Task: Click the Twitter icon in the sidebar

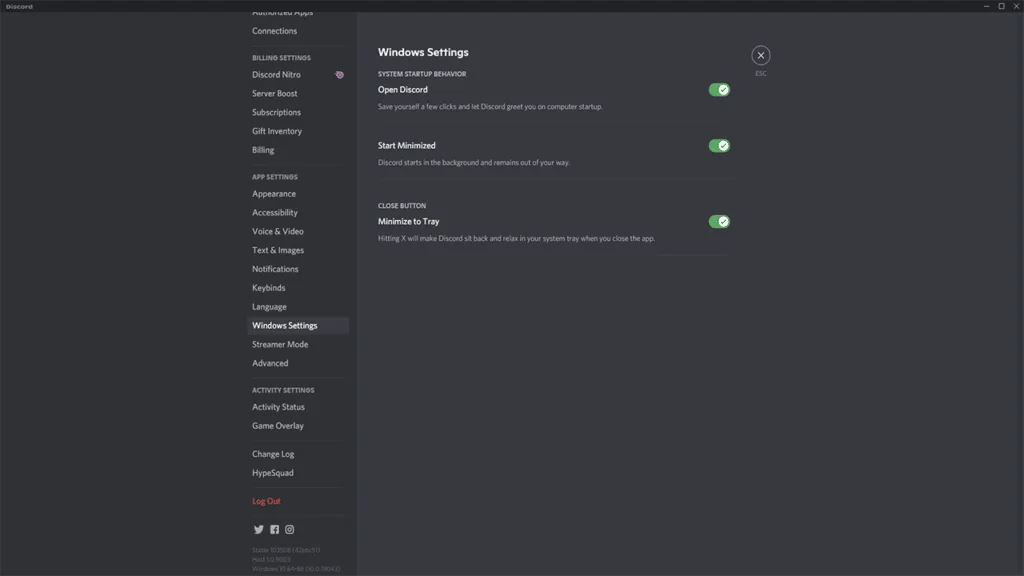Action: [259, 530]
